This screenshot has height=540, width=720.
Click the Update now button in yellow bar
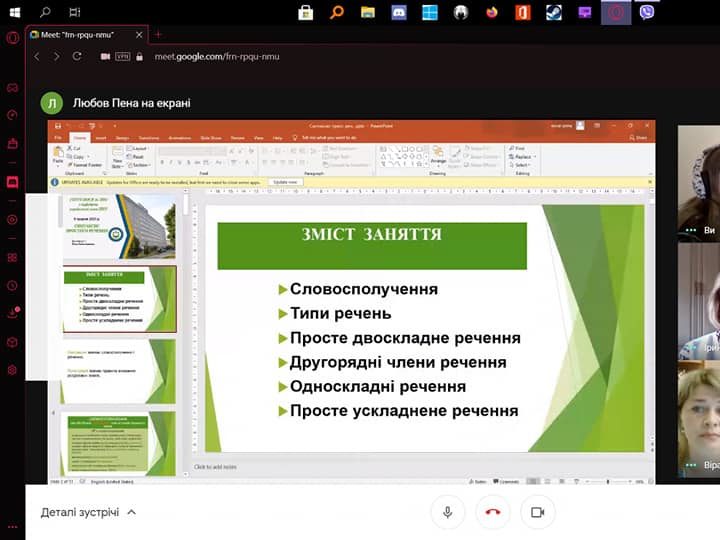286,182
